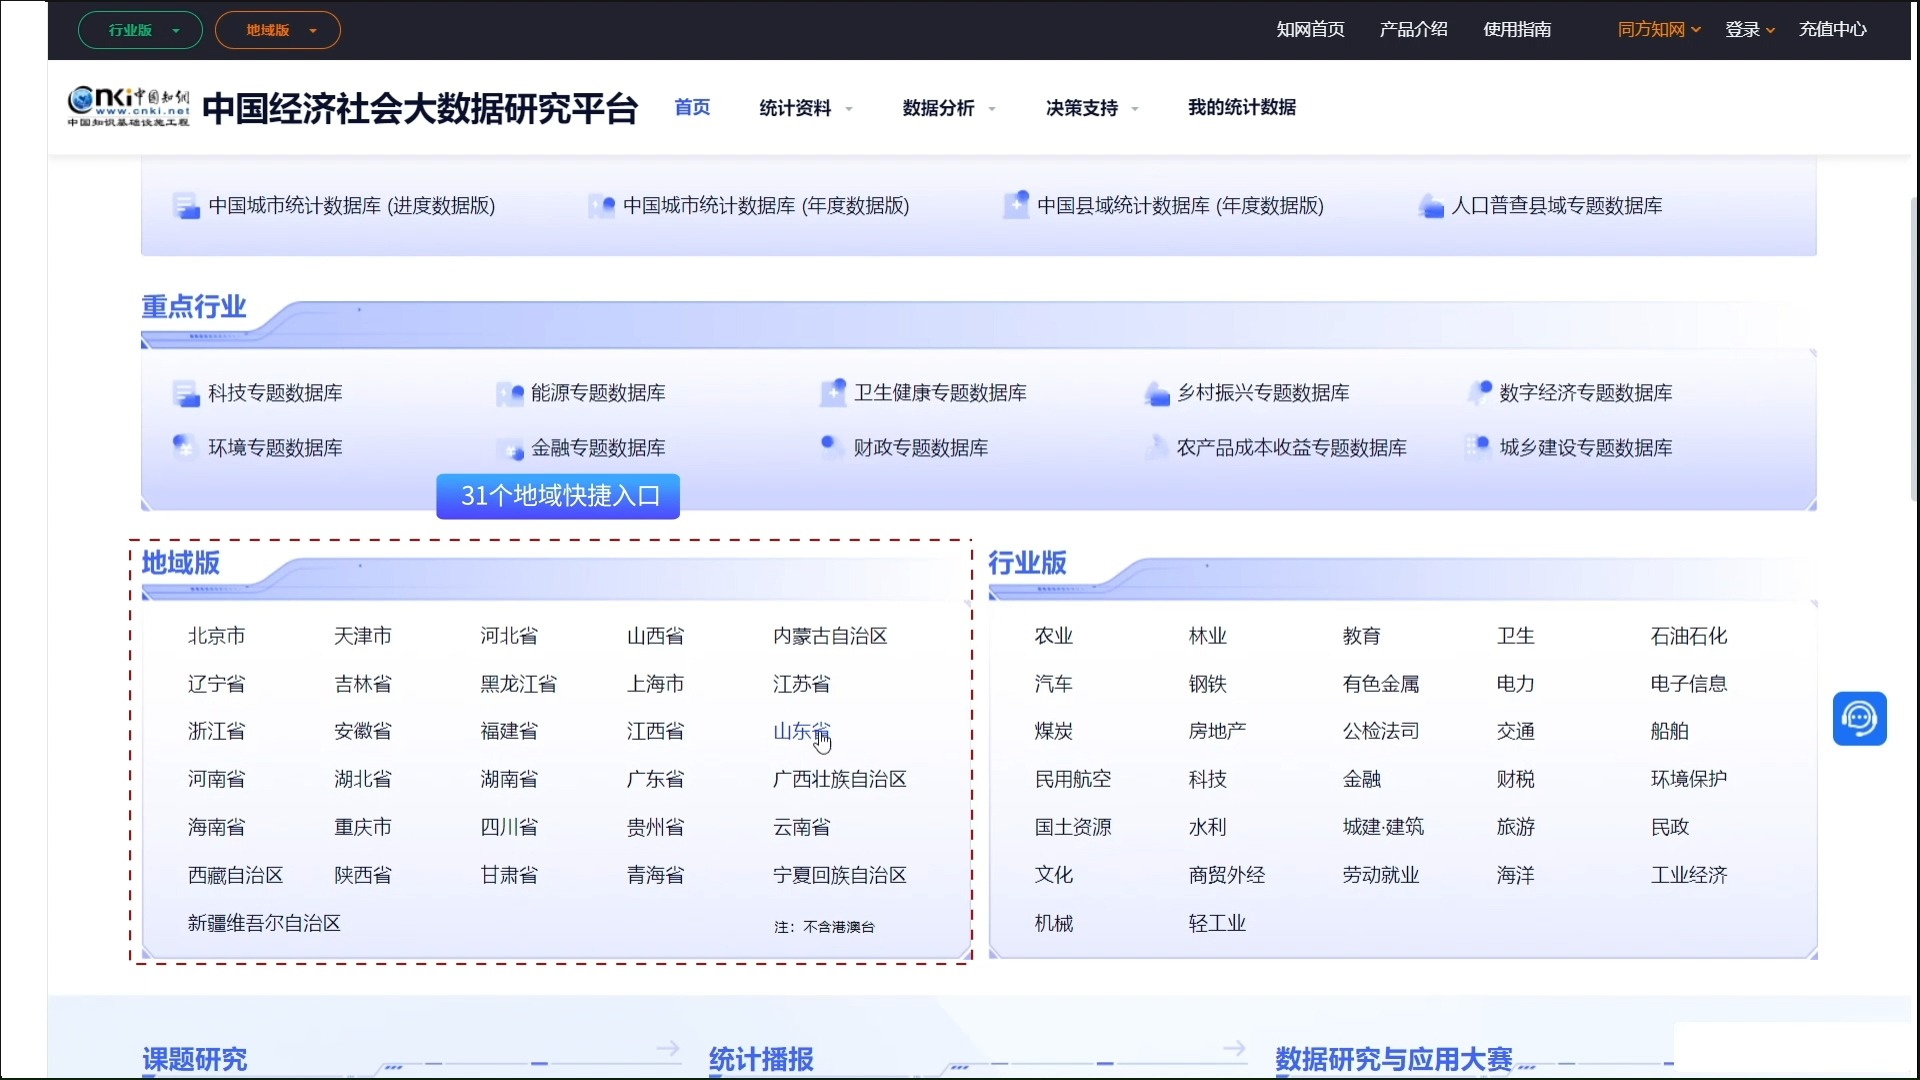
Task: Select 有色金属 industry
Action: (1380, 684)
